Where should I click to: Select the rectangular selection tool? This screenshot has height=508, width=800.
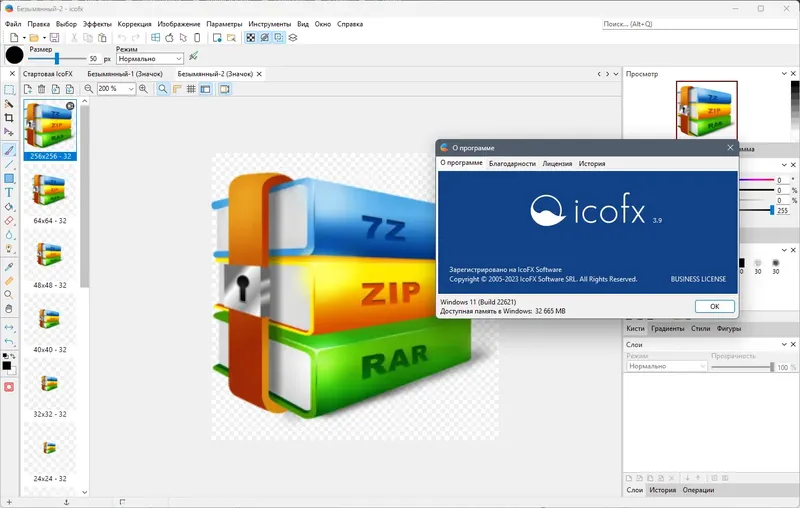tap(9, 90)
